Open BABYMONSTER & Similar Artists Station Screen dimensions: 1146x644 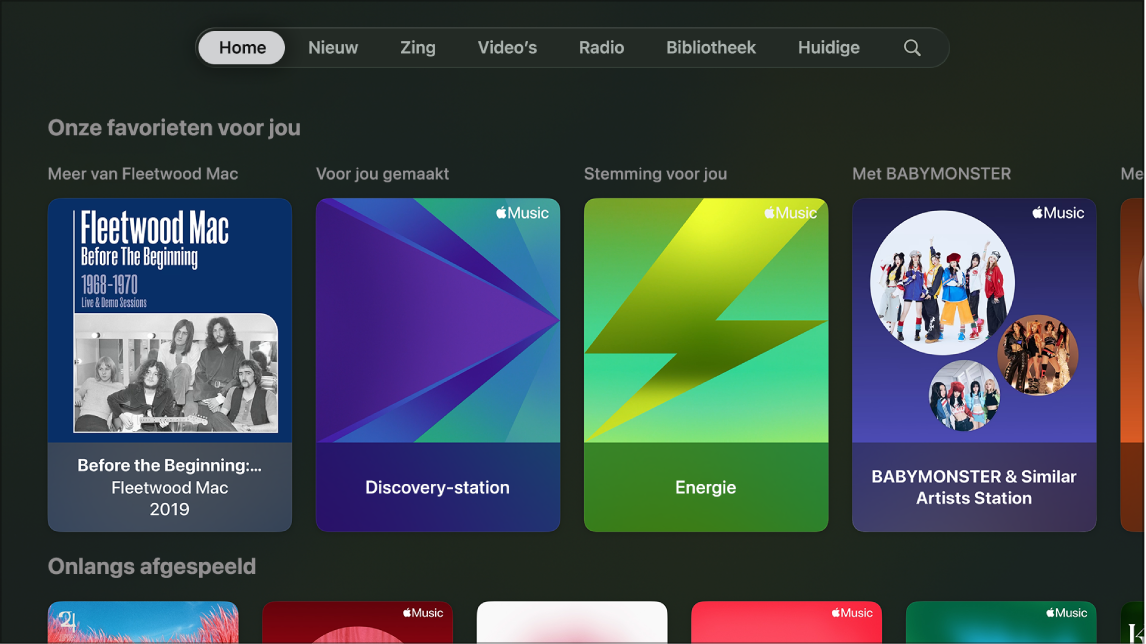coord(973,363)
